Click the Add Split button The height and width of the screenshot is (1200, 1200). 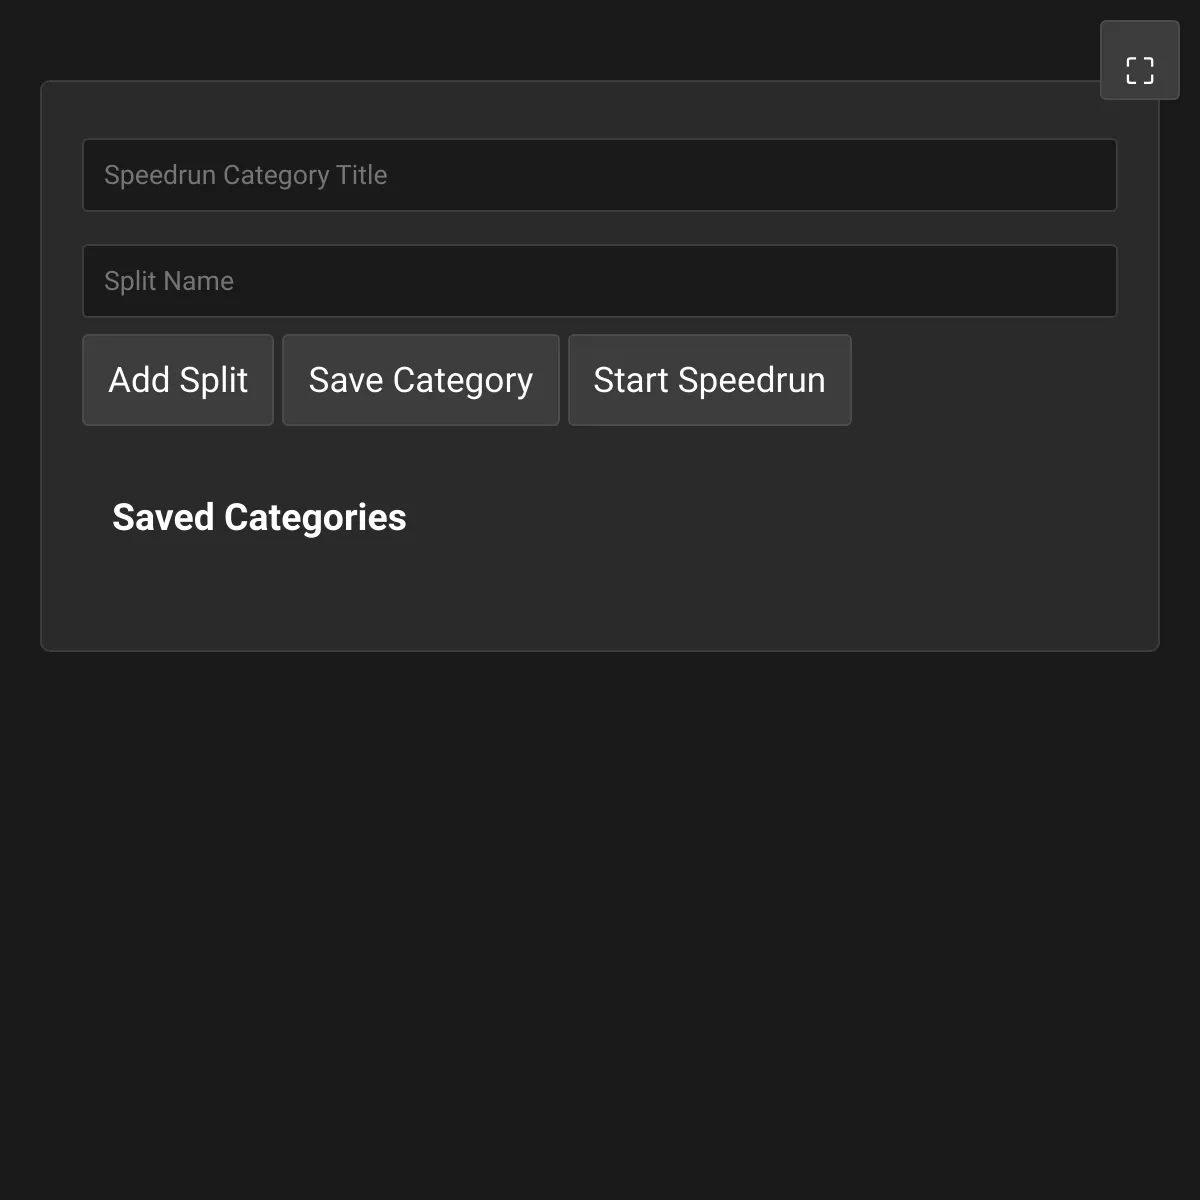coord(178,380)
